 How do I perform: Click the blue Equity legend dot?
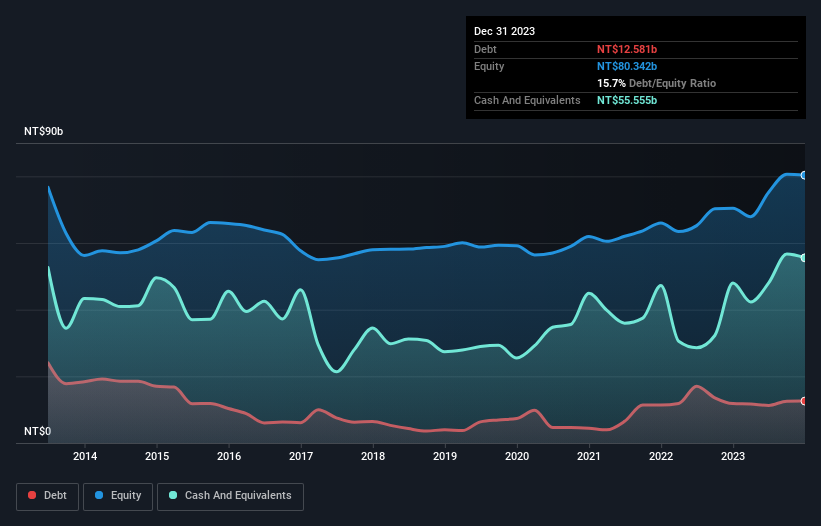coord(99,495)
